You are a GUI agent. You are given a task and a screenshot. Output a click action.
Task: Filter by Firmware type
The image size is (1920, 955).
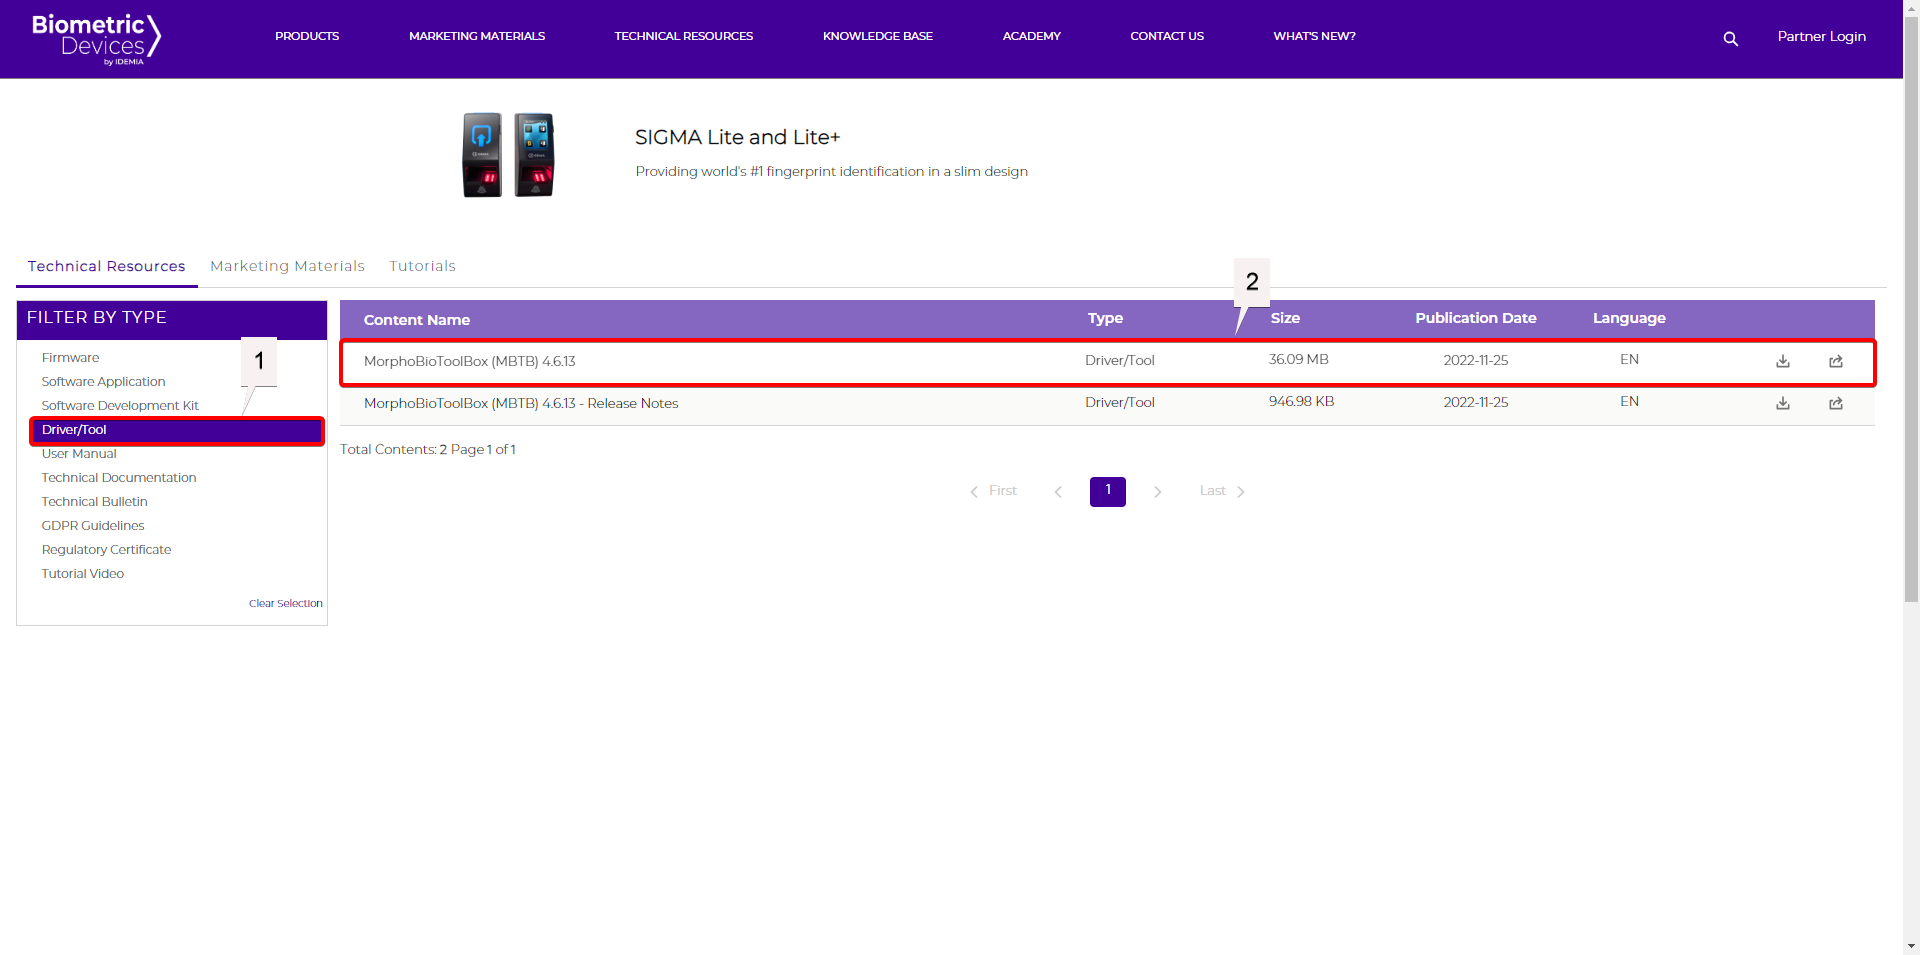pos(71,358)
